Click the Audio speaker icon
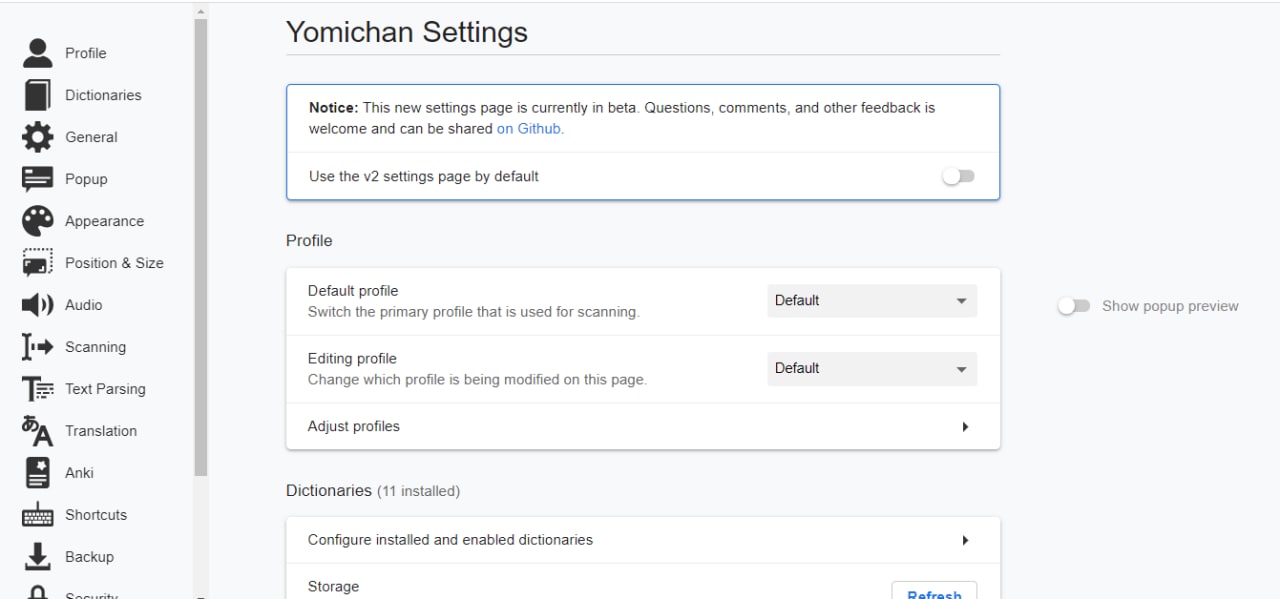The height and width of the screenshot is (599, 1280). (38, 305)
